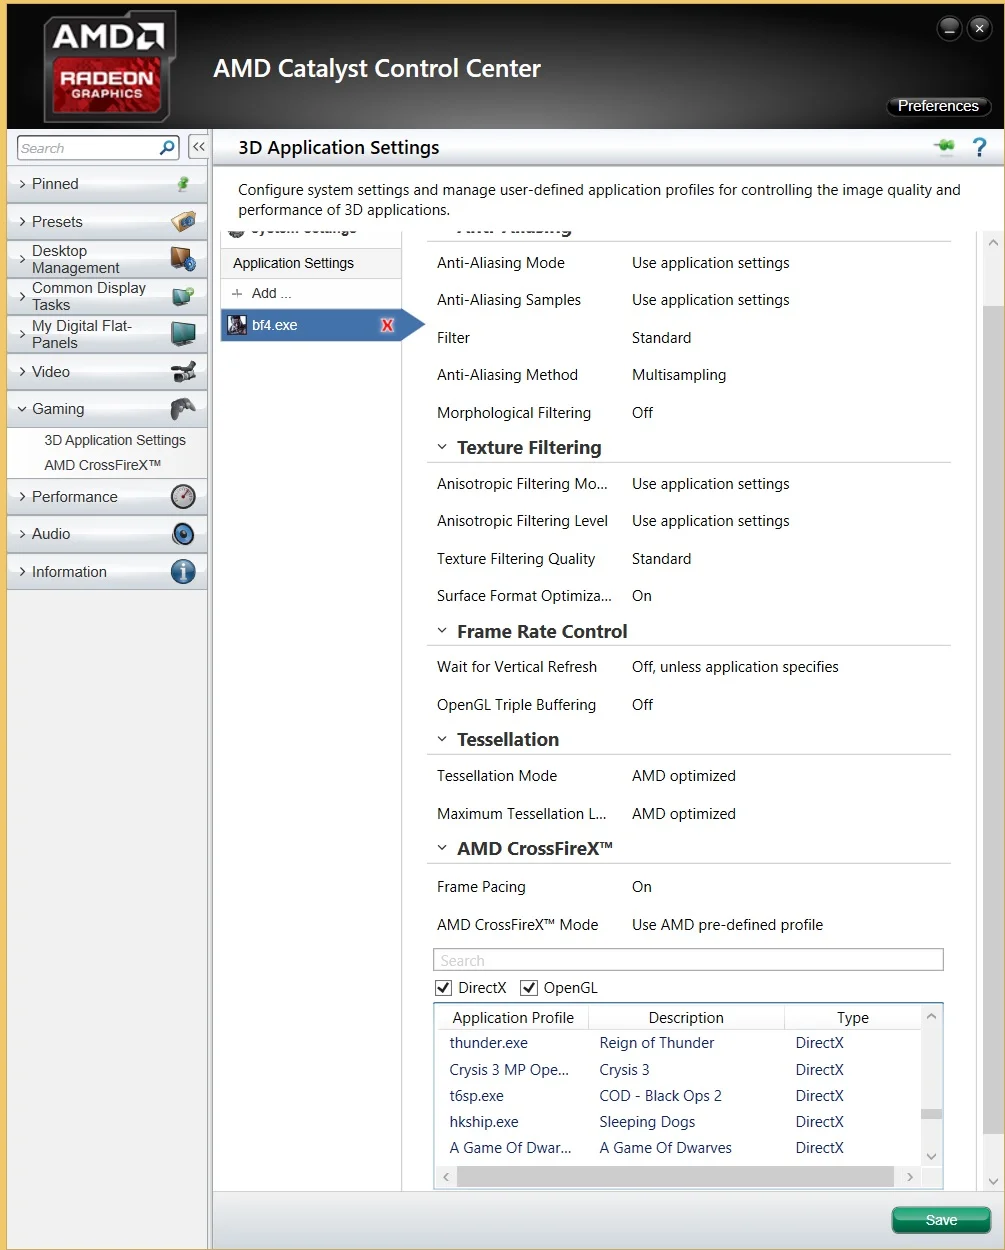Click the Performance gauge icon
Image resolution: width=1005 pixels, height=1250 pixels.
pos(183,497)
